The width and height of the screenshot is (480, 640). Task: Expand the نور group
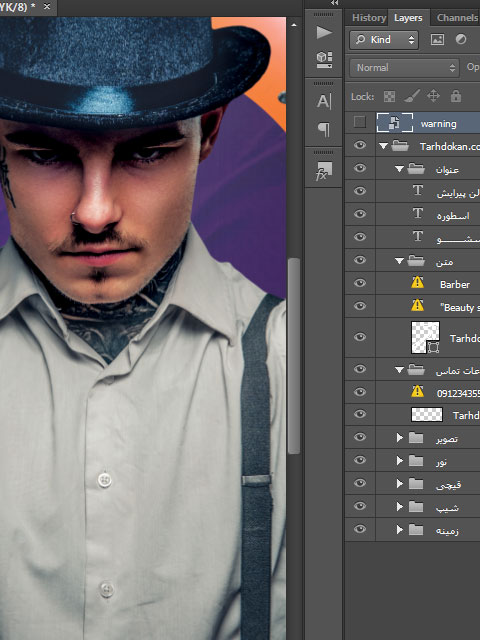[400, 461]
